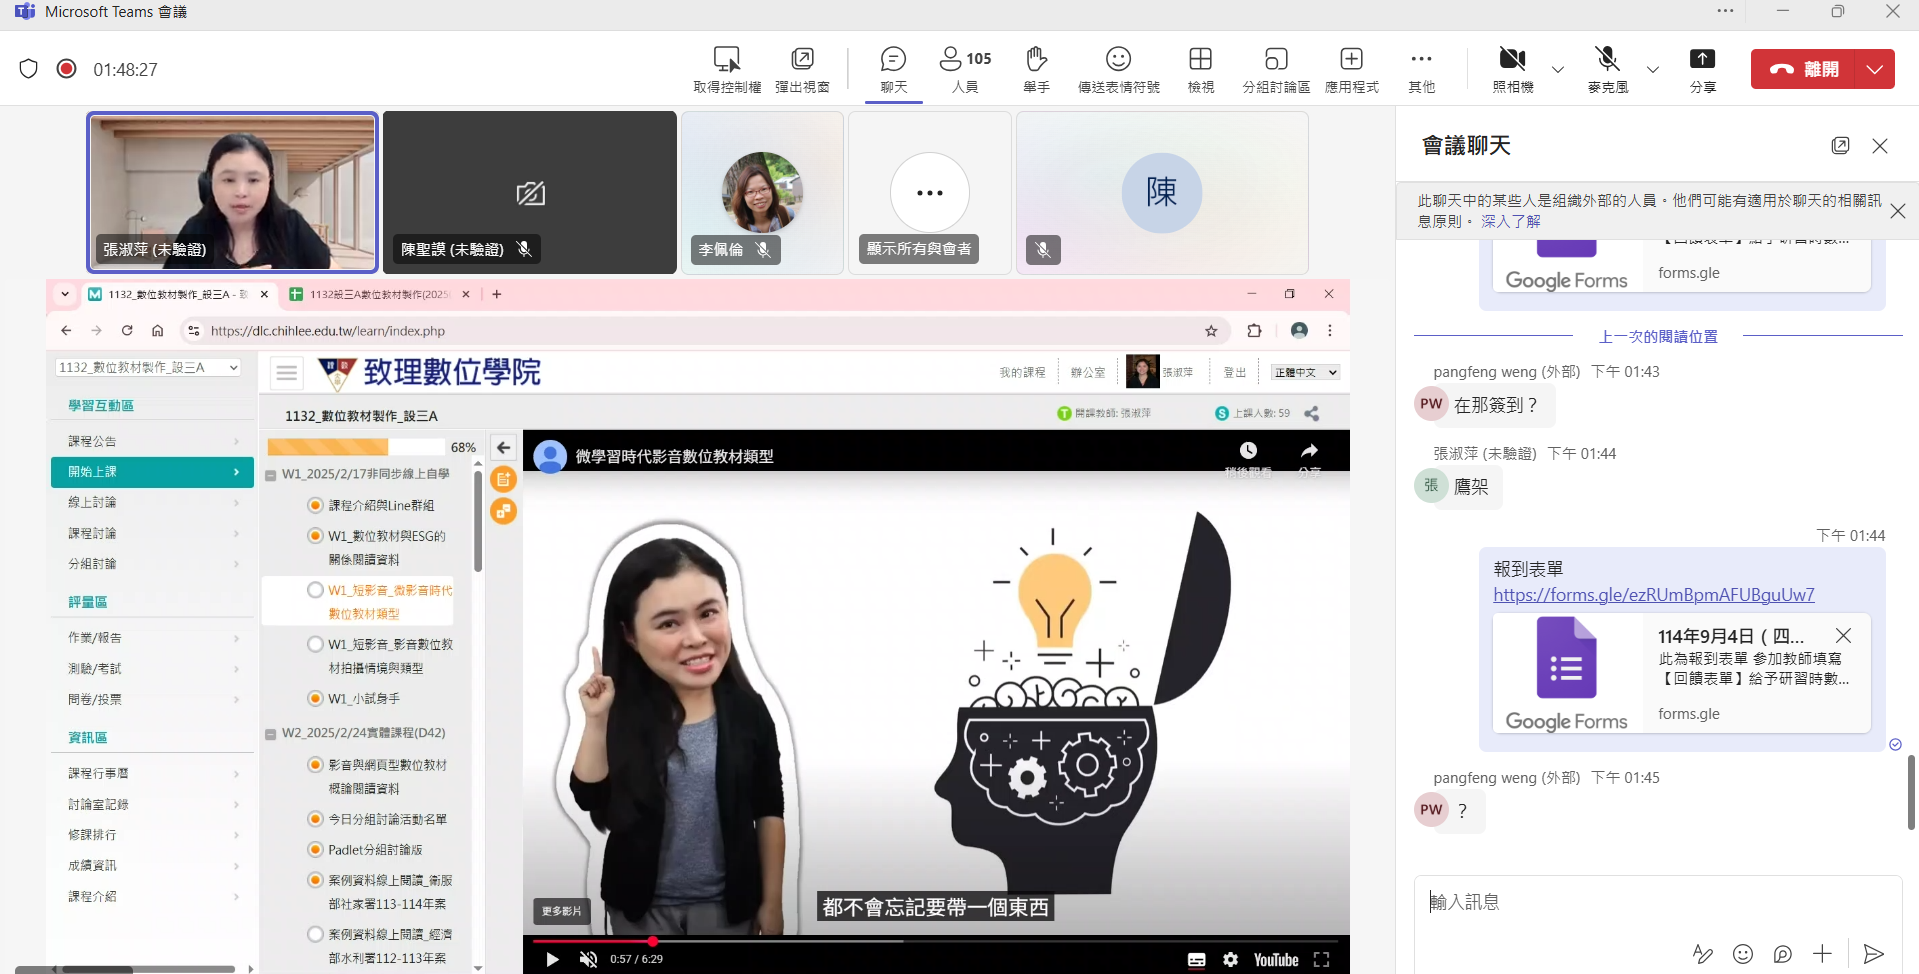Pop out the meeting chat panel

(1840, 146)
